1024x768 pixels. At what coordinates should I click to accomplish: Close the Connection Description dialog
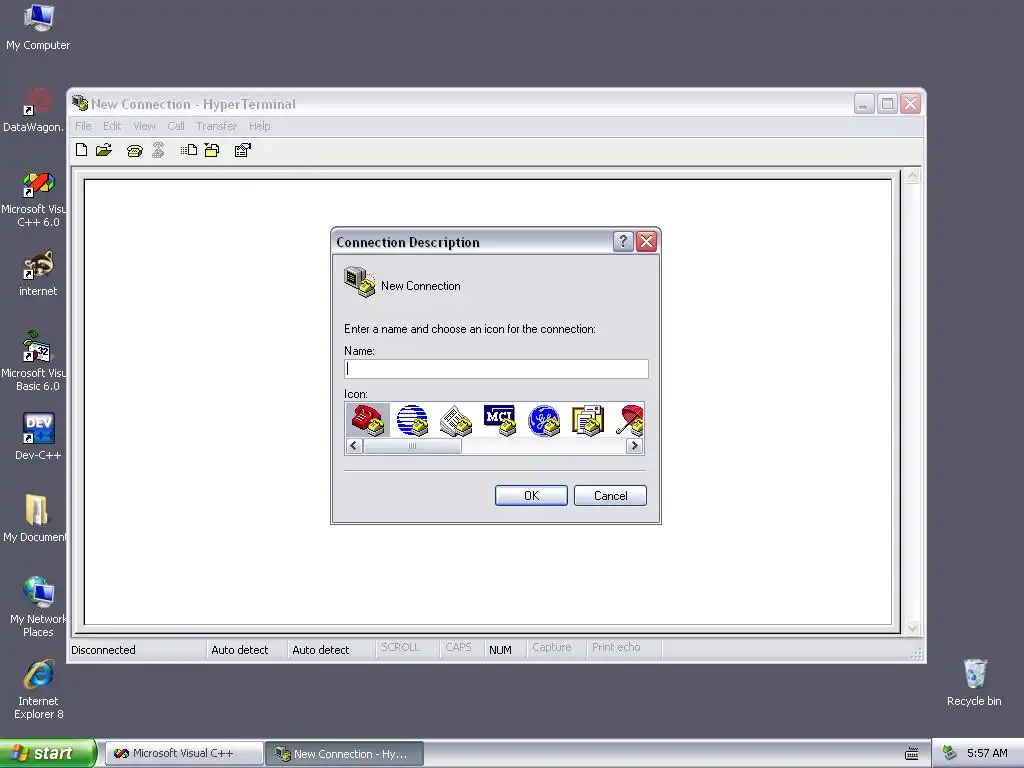point(647,242)
